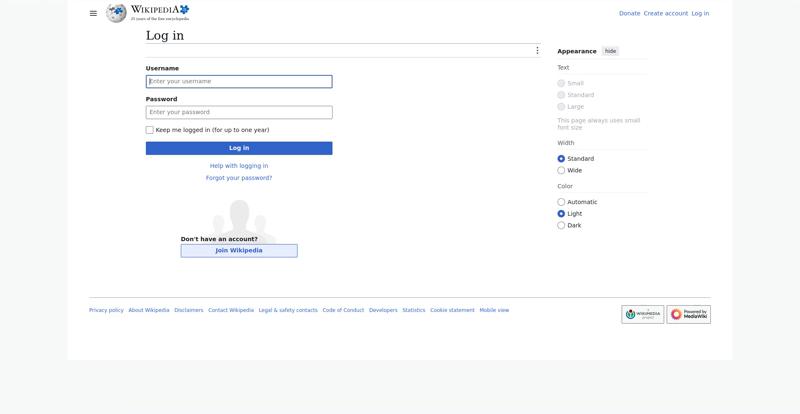Viewport: 800px width, 414px height.
Task: Select the Dark color option
Action: [x=561, y=226]
